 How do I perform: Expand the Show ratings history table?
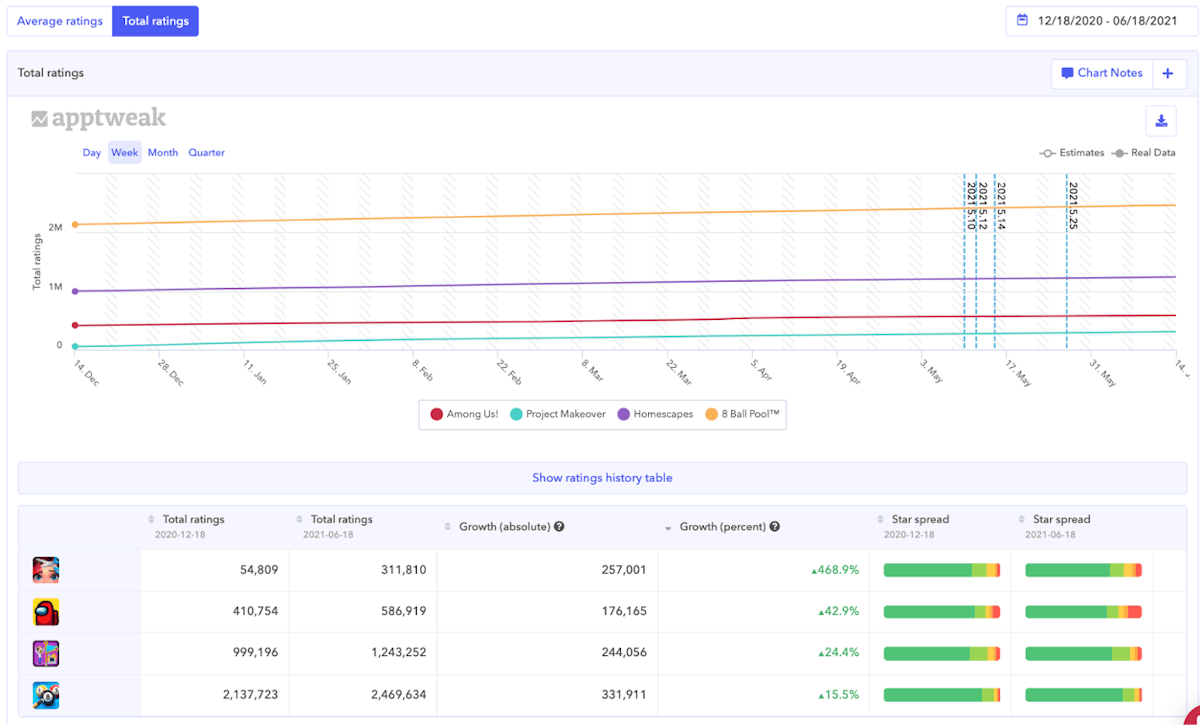pos(602,478)
